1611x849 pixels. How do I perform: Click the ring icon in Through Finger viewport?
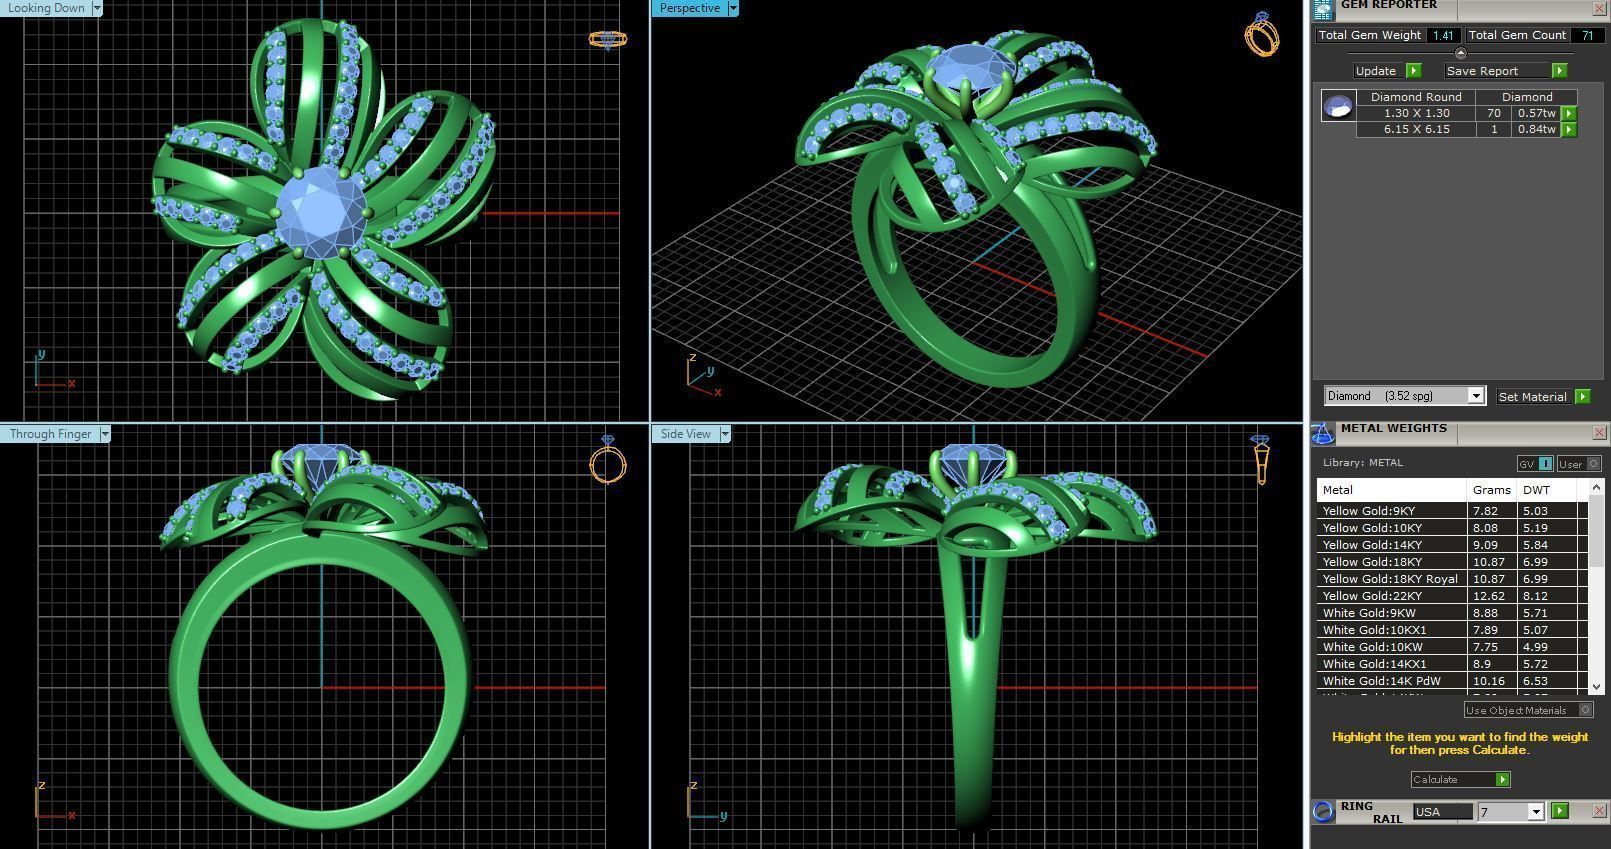tap(607, 459)
